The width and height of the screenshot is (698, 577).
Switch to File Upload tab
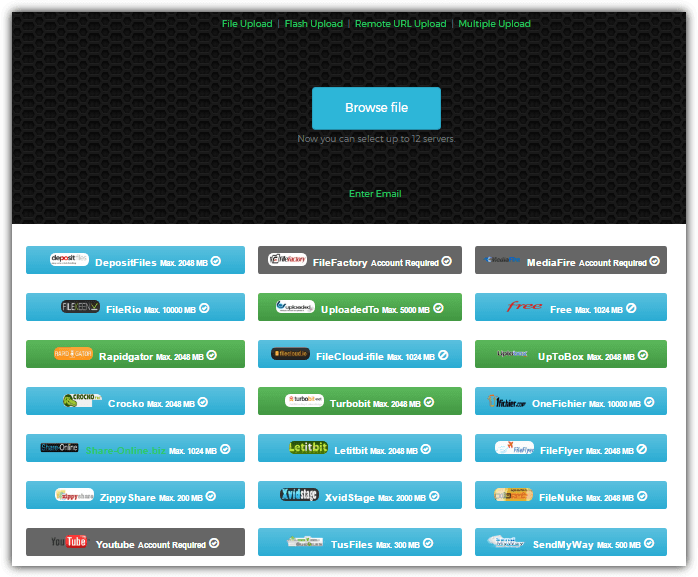point(247,24)
